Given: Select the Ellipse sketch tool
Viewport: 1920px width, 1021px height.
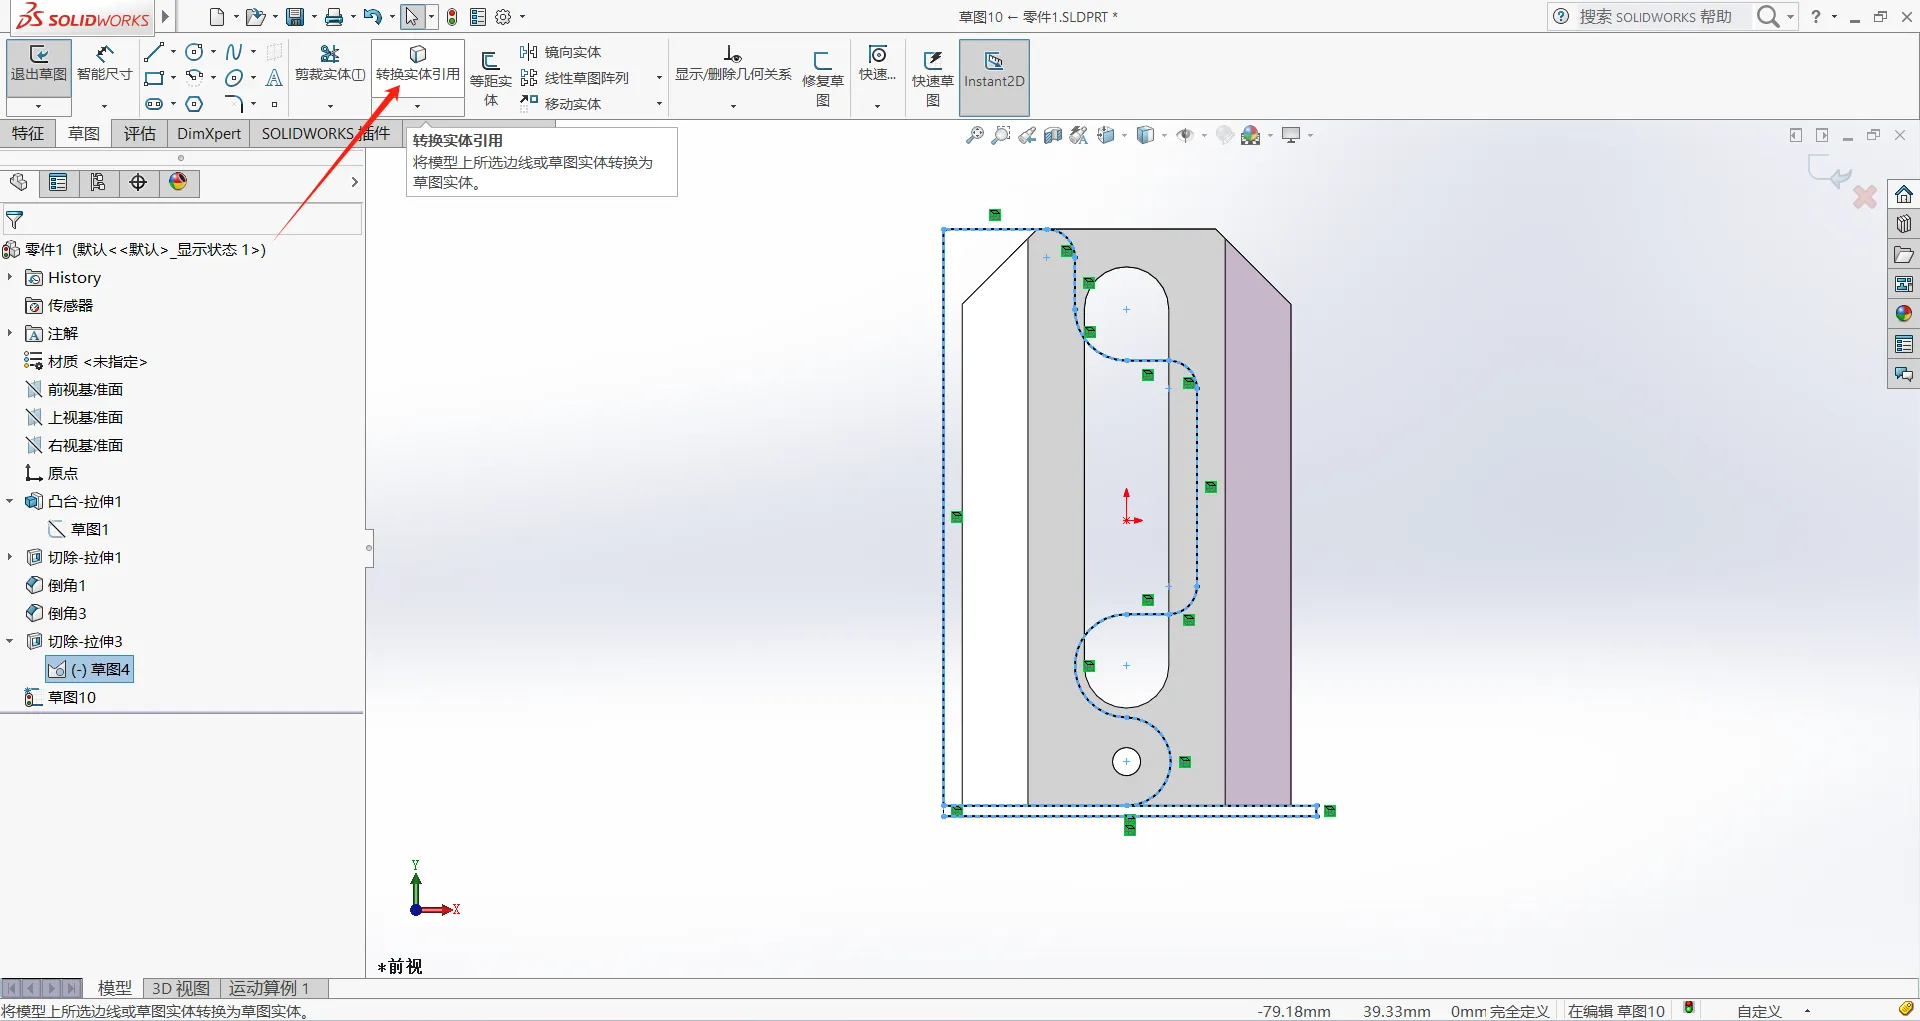Looking at the screenshot, I should click(x=234, y=78).
